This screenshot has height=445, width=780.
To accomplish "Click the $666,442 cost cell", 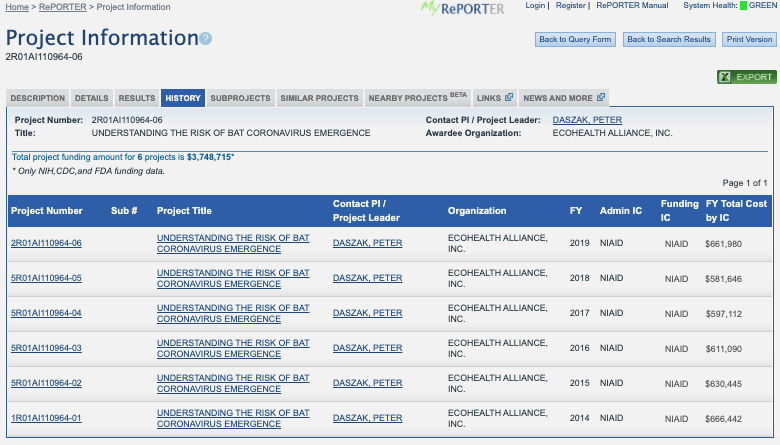I will [723, 419].
